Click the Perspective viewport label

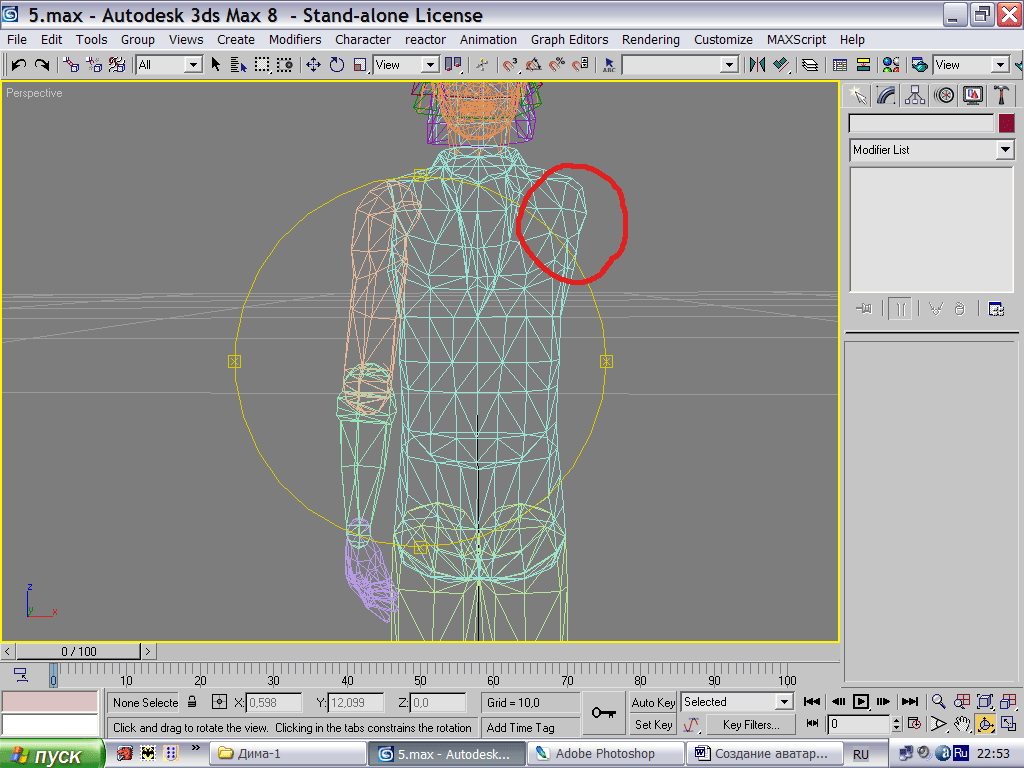tap(34, 93)
